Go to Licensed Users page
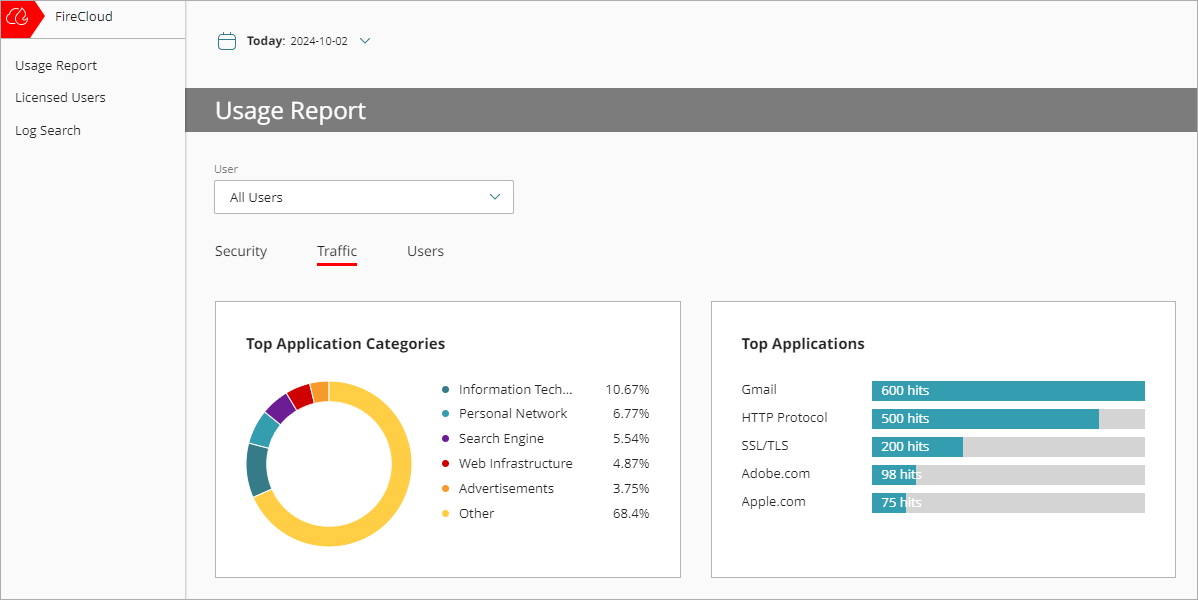Viewport: 1198px width, 600px height. point(60,98)
